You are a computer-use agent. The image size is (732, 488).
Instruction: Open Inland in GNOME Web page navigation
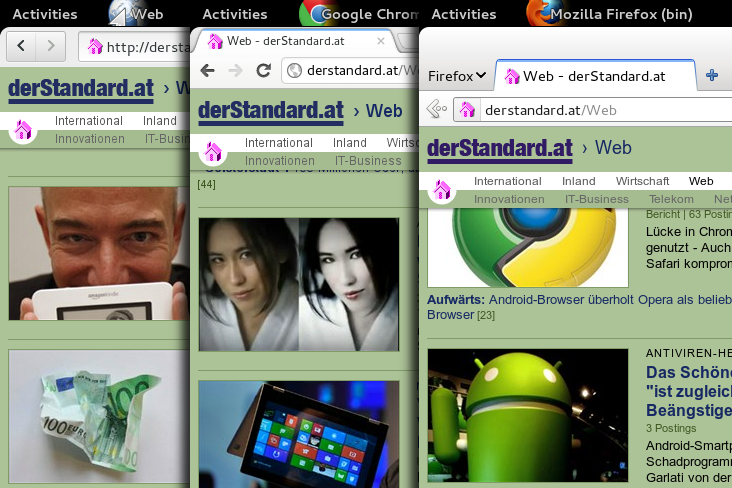pos(160,121)
